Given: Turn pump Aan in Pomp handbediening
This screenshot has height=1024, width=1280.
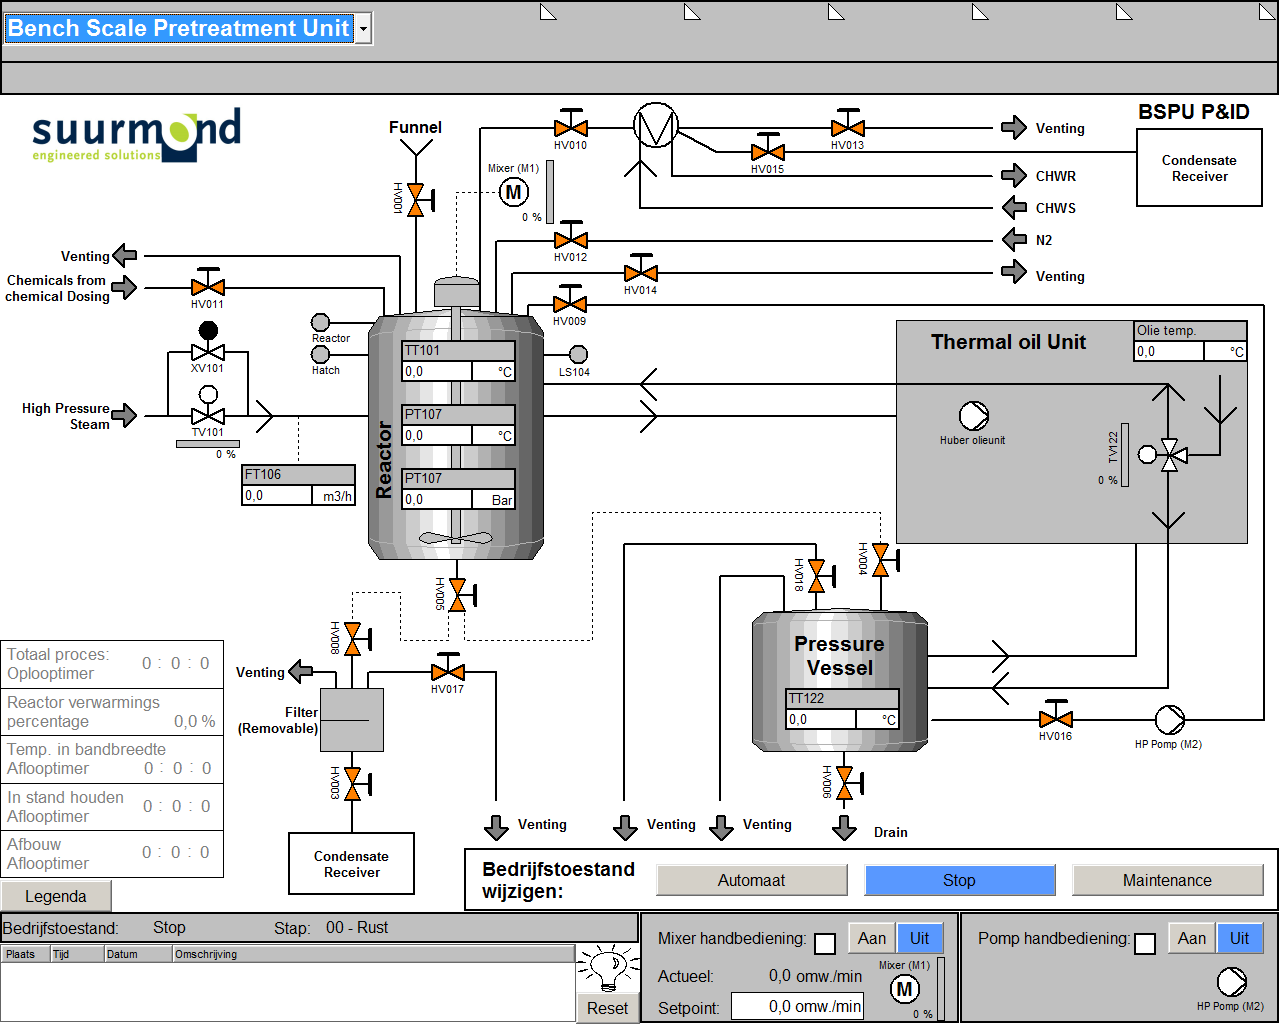Looking at the screenshot, I should 1192,938.
